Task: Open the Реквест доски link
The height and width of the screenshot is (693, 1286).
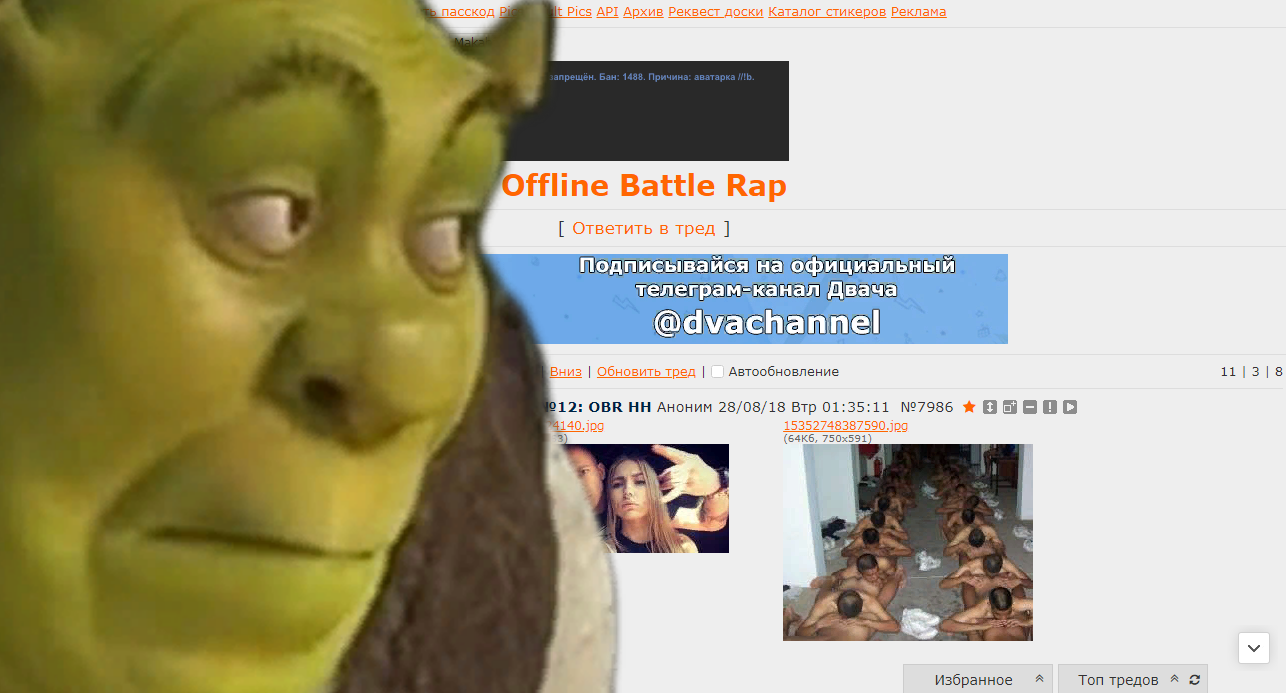Action: click(x=716, y=12)
